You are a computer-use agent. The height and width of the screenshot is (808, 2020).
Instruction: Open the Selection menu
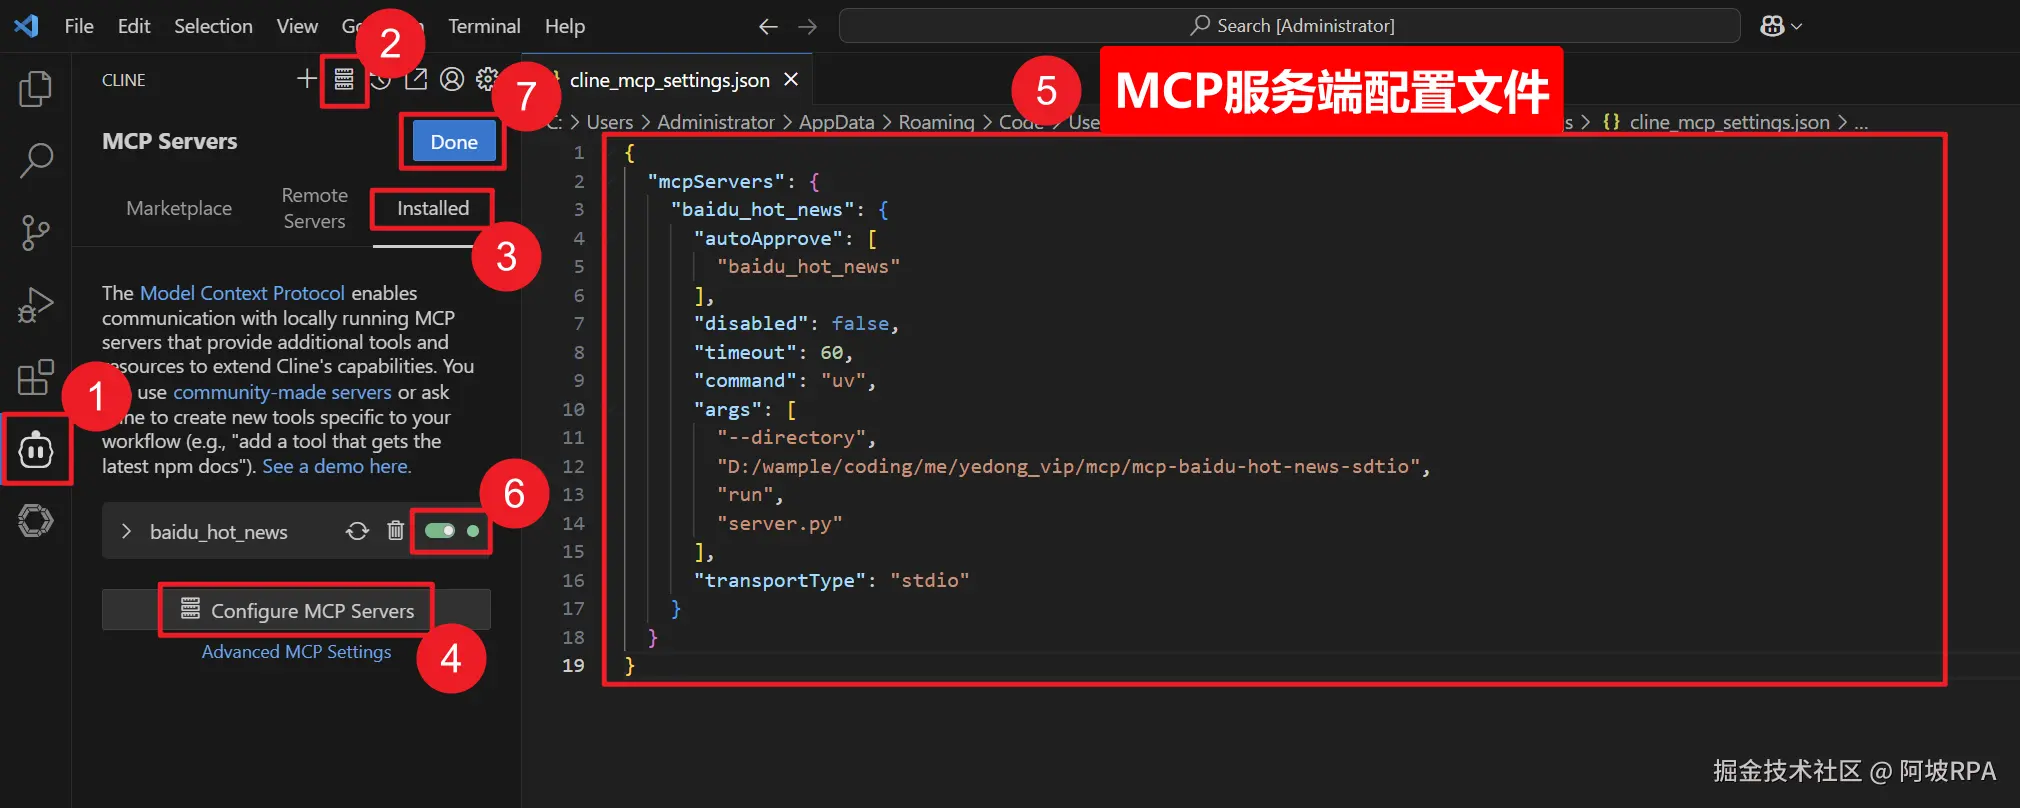pos(213,26)
